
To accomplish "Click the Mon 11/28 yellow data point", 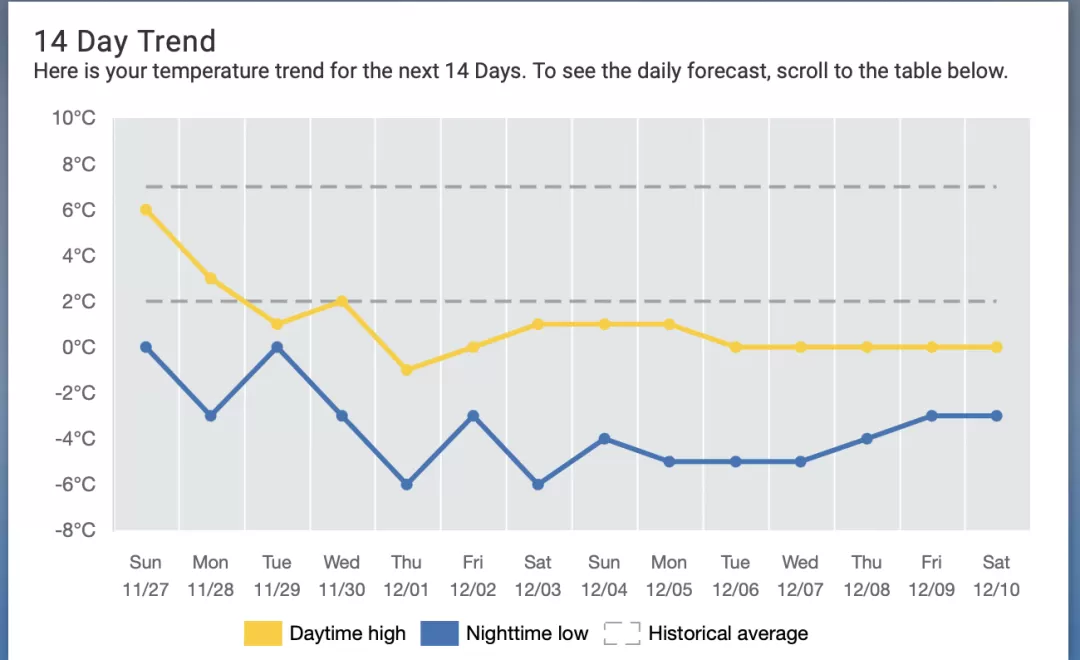I will pyautogui.click(x=211, y=278).
